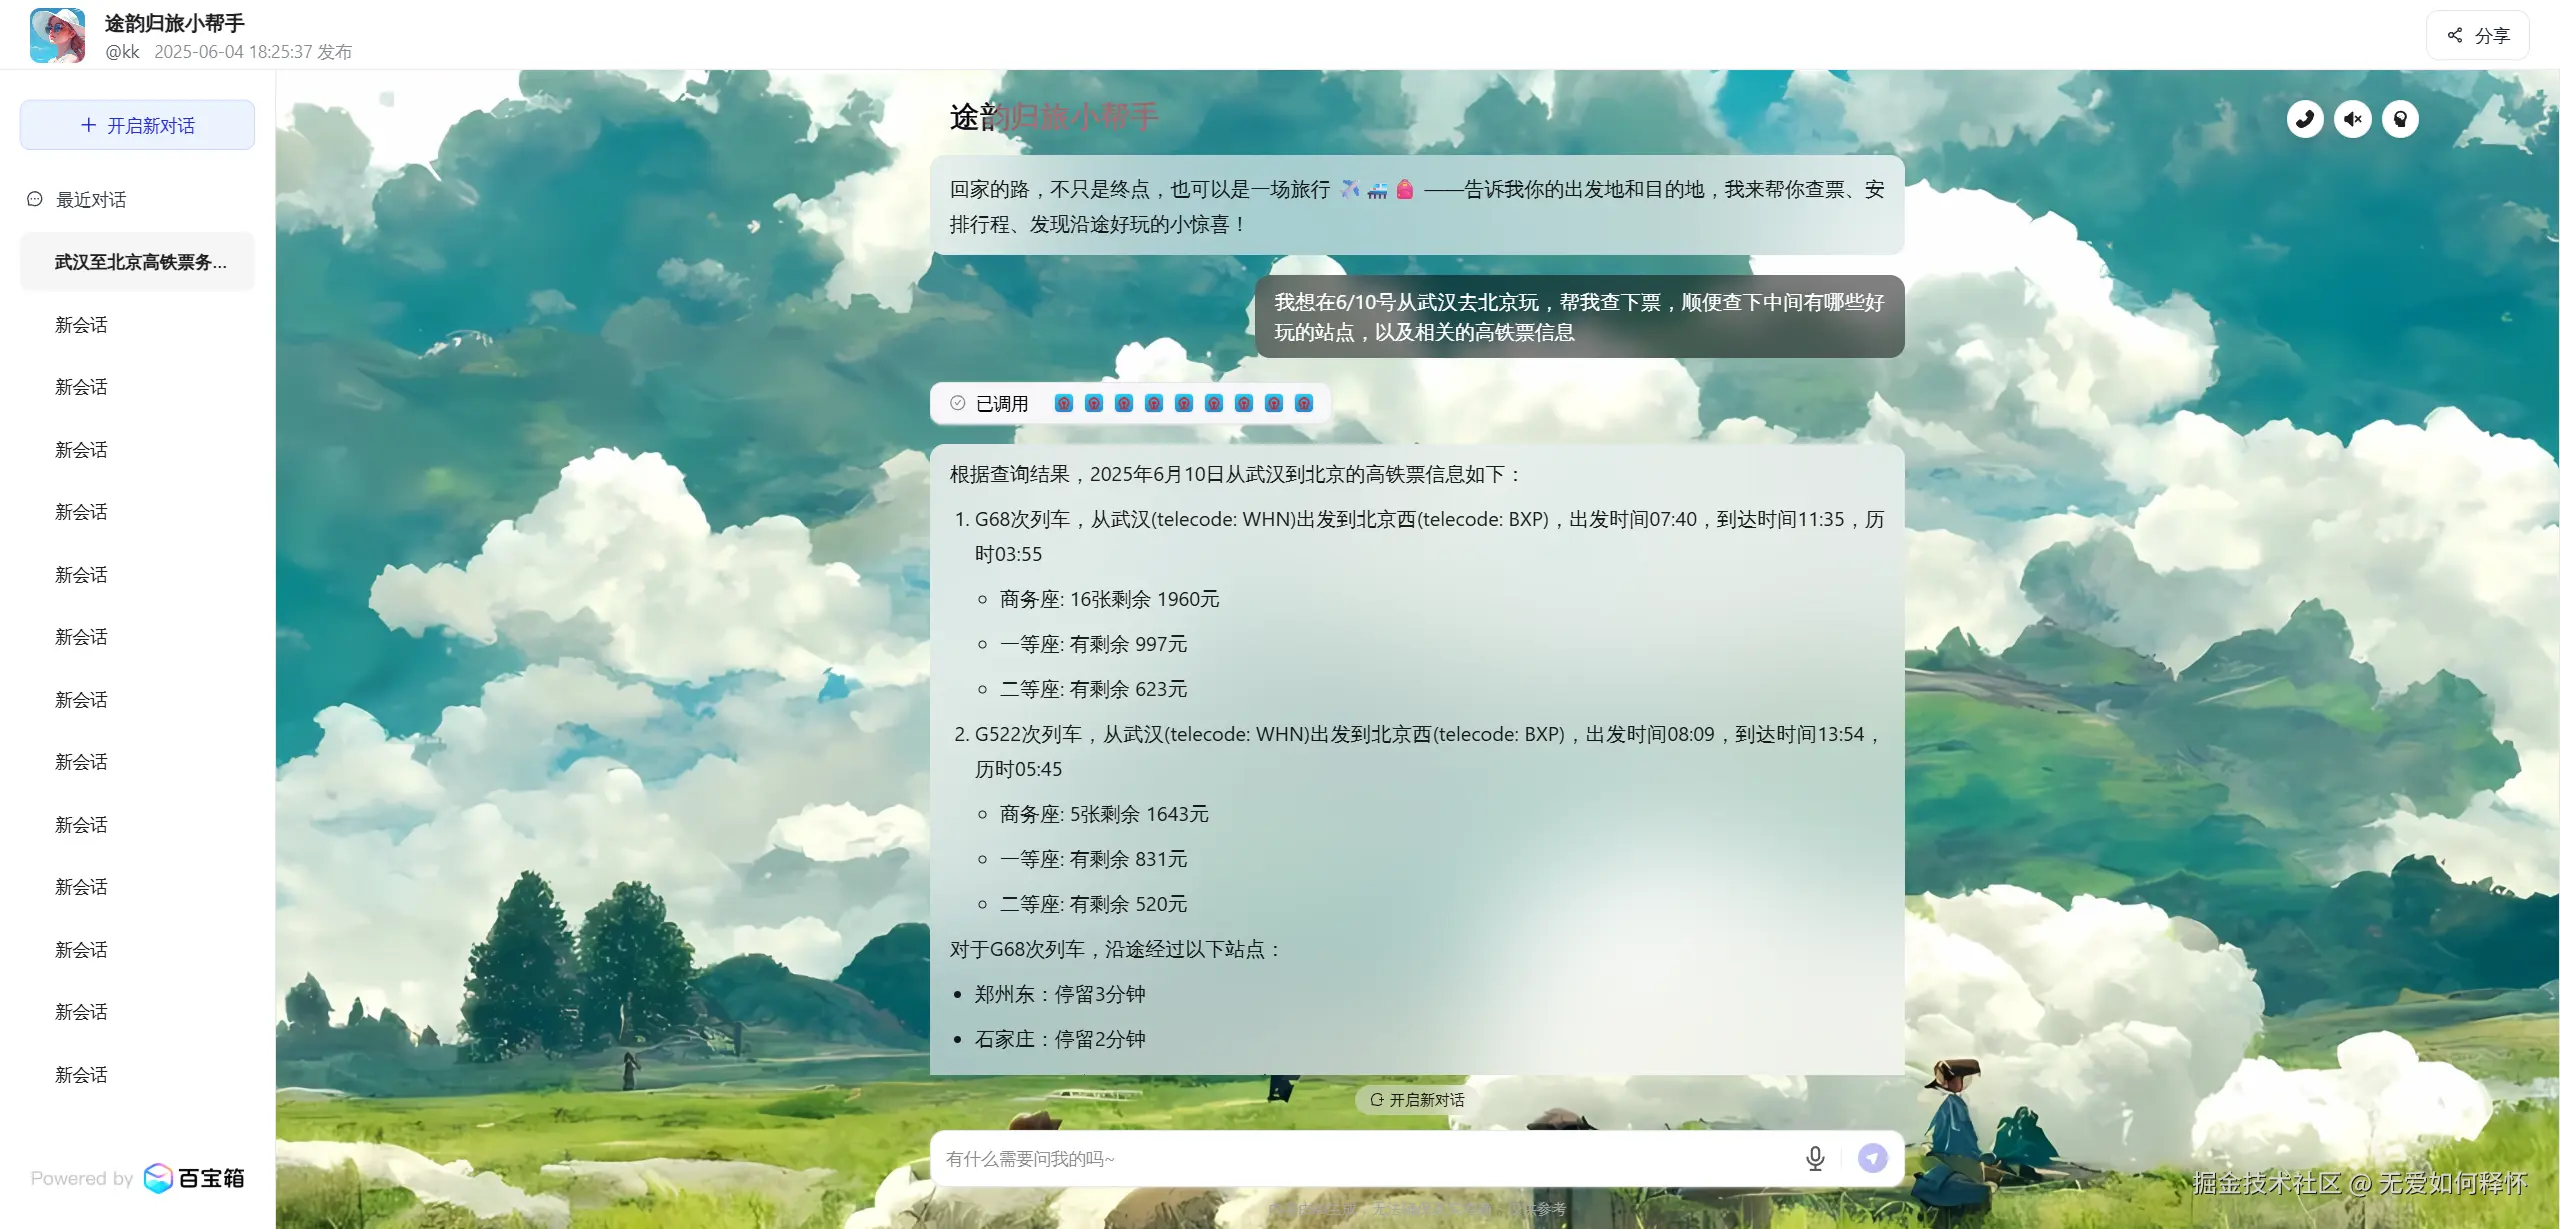Screen dimensions: 2560x1229
Task: Click the microphone icon in input box
Action: tap(1815, 1158)
